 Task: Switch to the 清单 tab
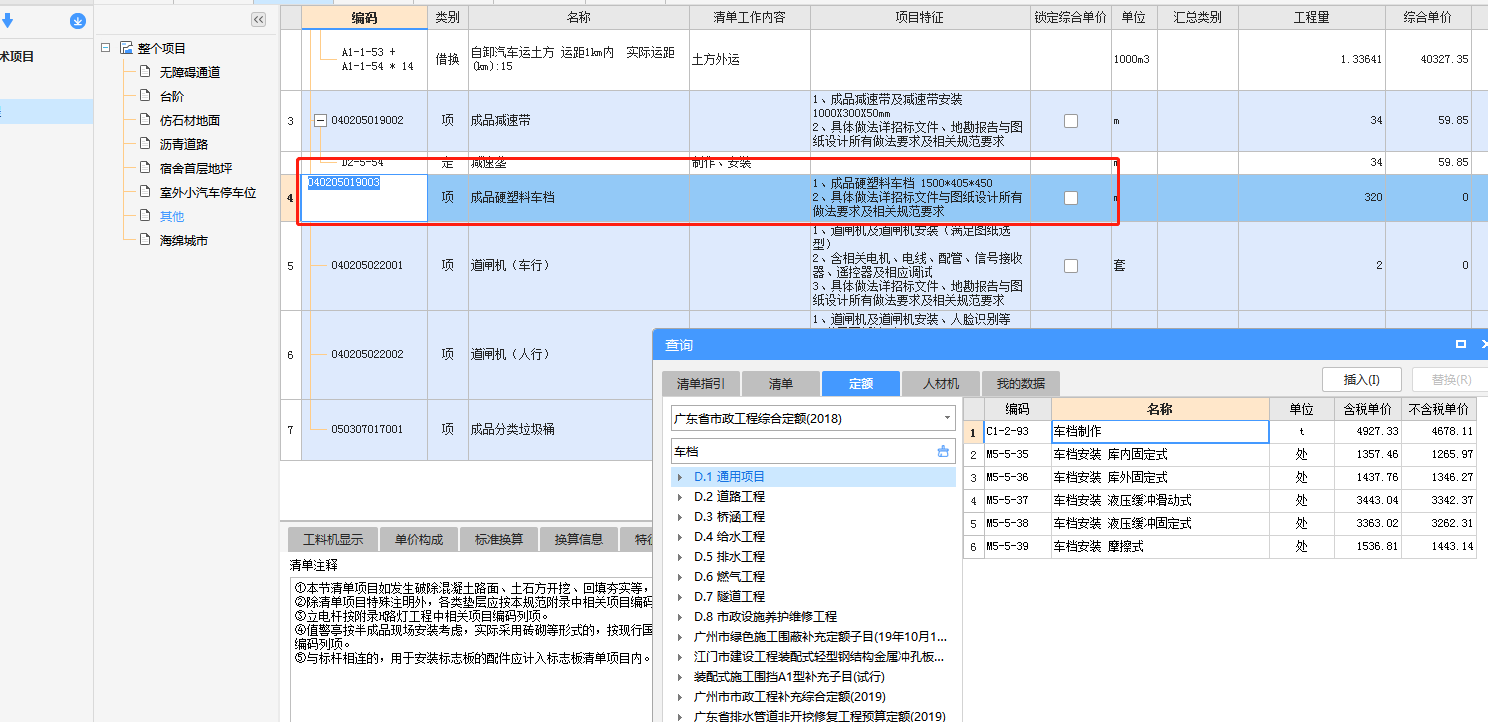click(x=781, y=384)
